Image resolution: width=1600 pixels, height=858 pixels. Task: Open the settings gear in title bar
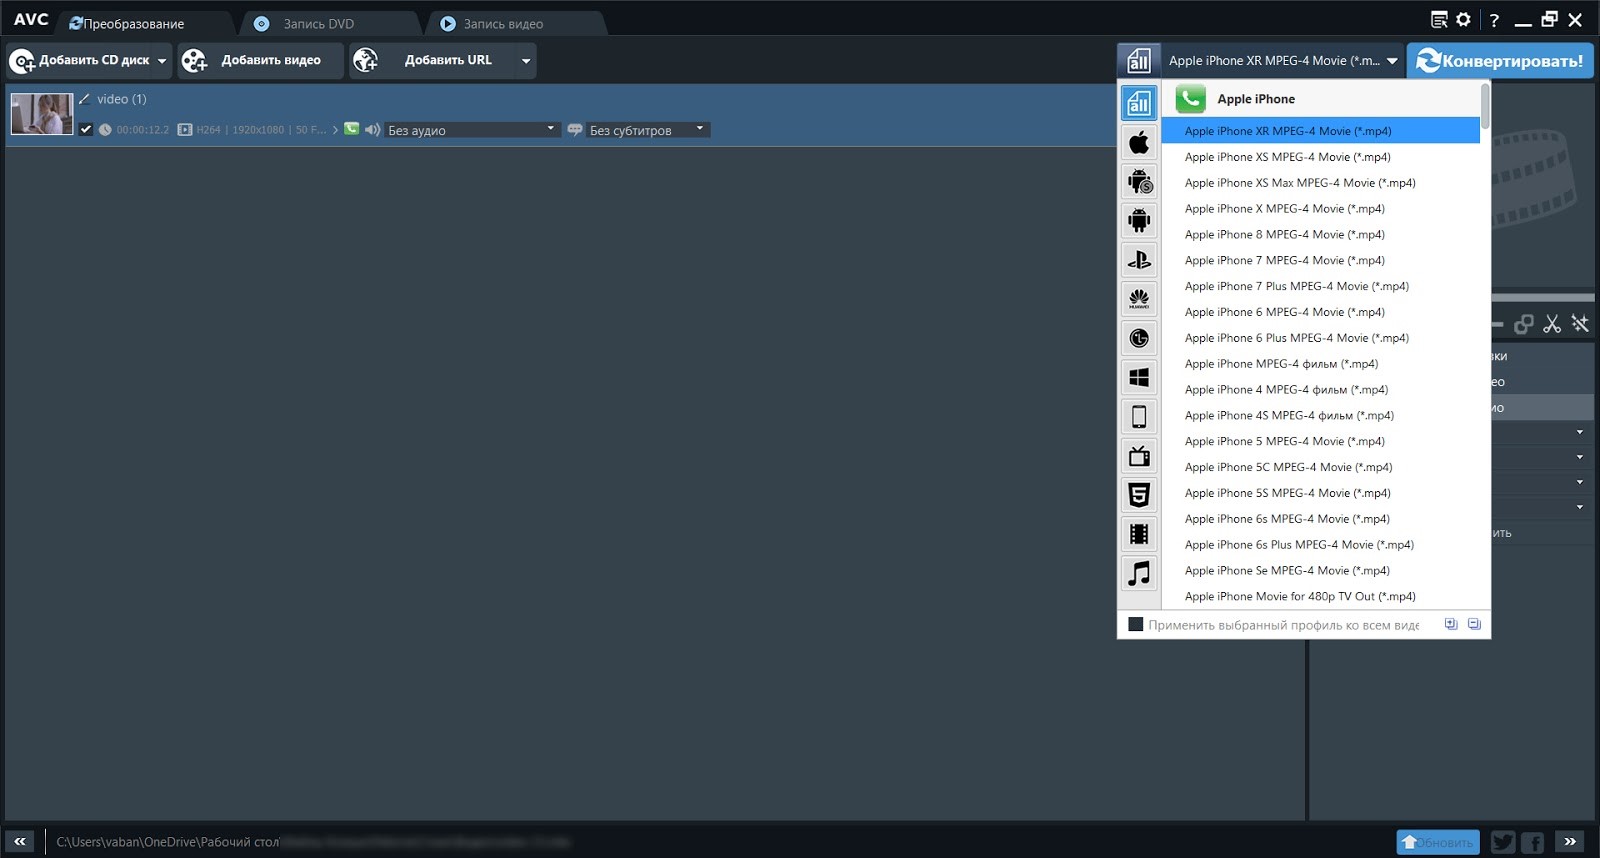pos(1463,19)
